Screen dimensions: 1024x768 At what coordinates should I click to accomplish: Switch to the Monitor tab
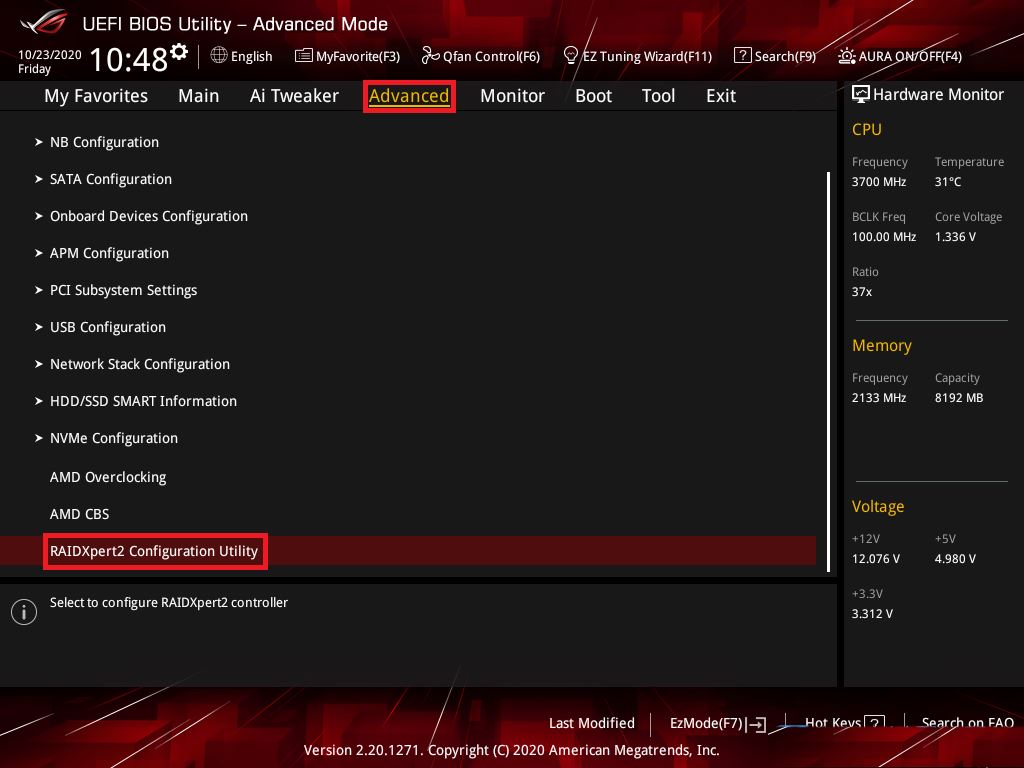pyautogui.click(x=512, y=96)
